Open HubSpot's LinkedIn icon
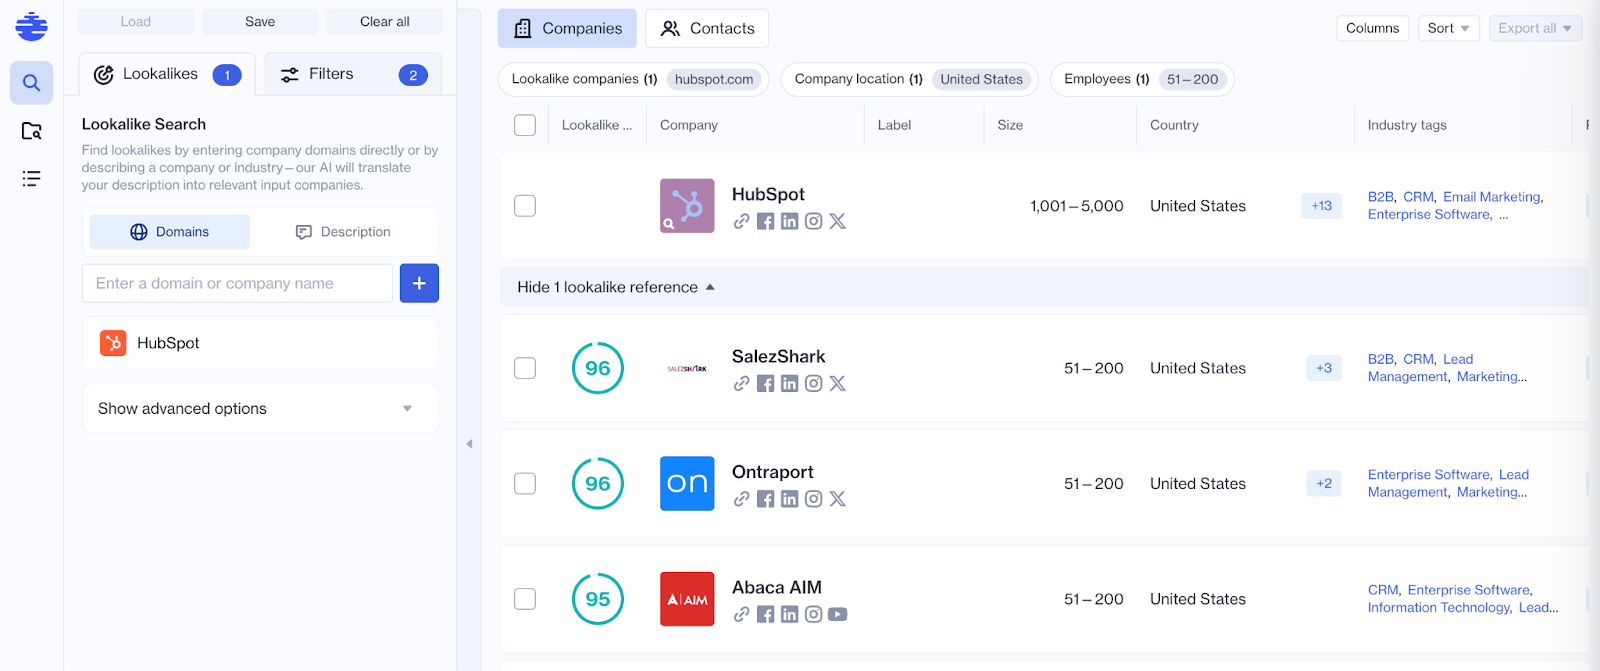1600x671 pixels. (x=789, y=222)
